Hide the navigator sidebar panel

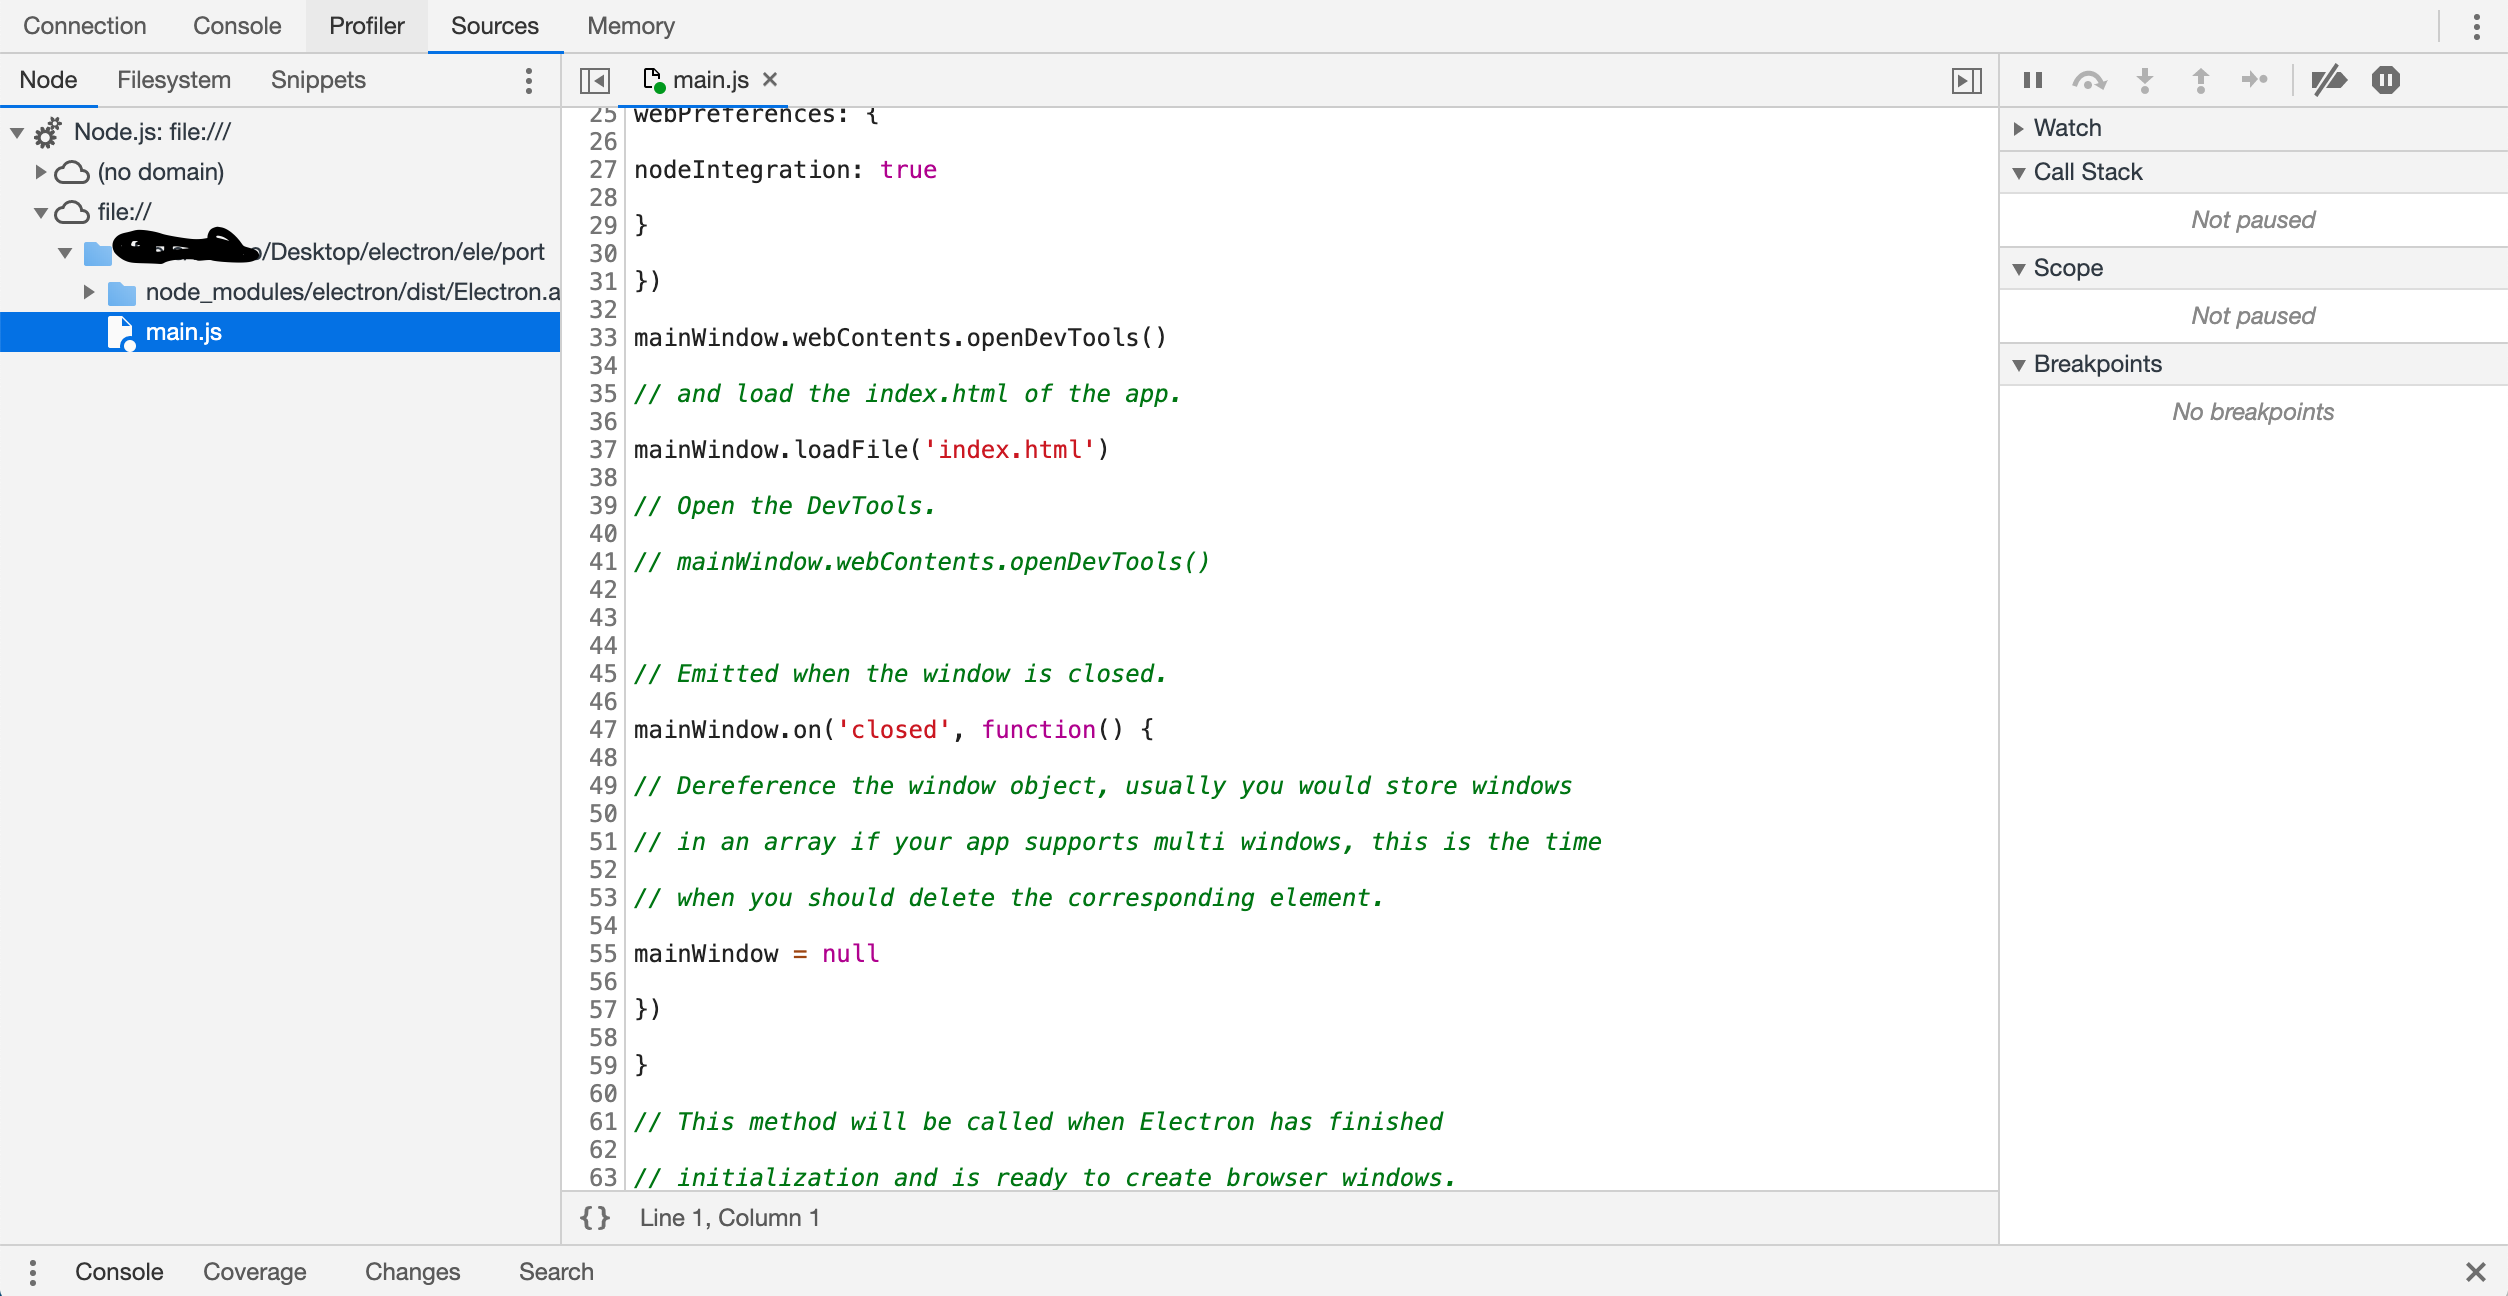click(595, 80)
